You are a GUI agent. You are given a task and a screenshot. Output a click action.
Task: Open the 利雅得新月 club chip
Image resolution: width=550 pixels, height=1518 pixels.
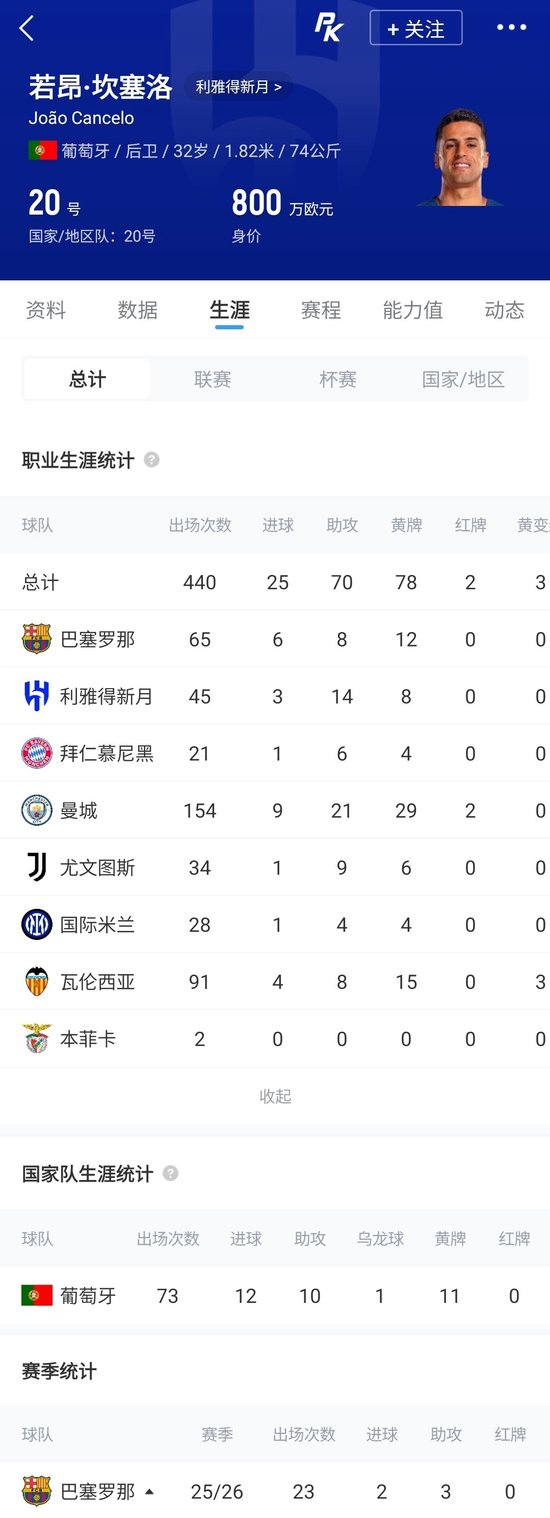pos(239,87)
